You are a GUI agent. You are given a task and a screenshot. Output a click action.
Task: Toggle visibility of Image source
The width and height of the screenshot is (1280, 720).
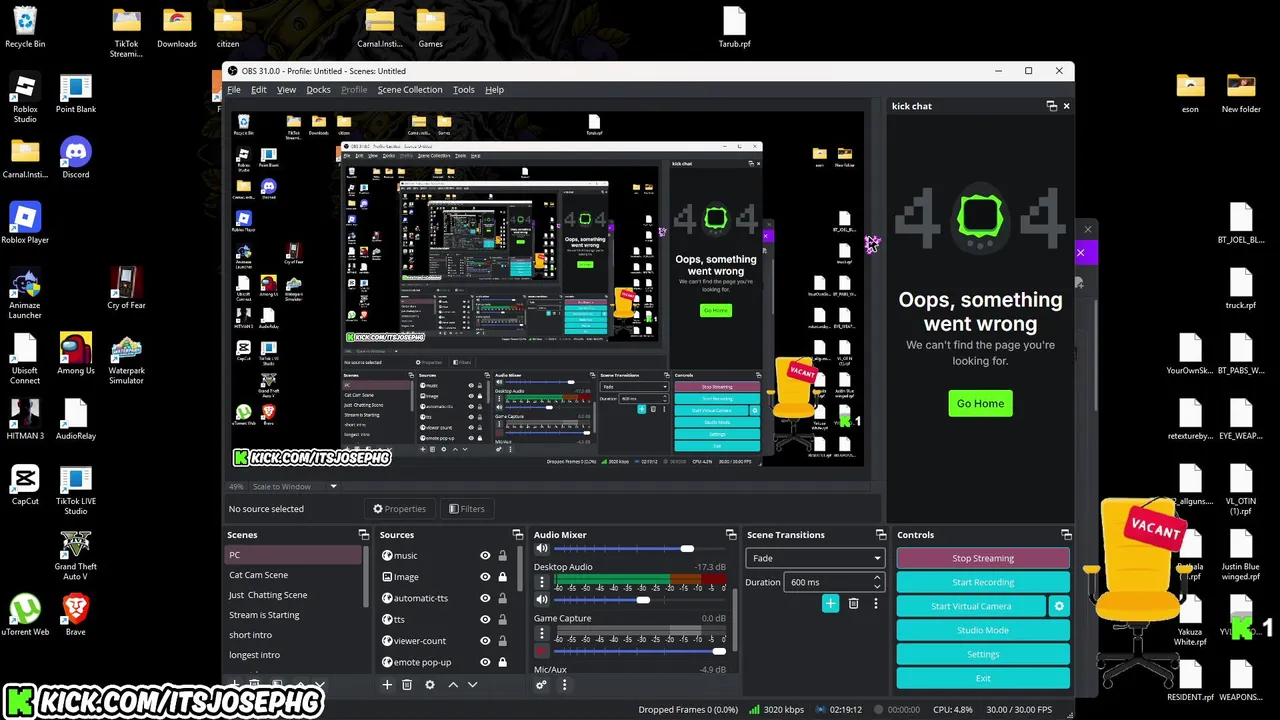coord(485,577)
